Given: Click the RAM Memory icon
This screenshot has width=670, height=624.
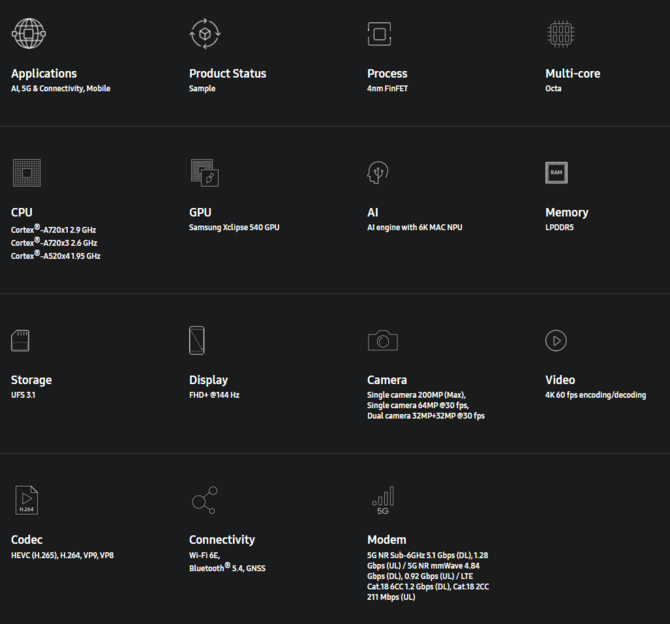Looking at the screenshot, I should [556, 173].
